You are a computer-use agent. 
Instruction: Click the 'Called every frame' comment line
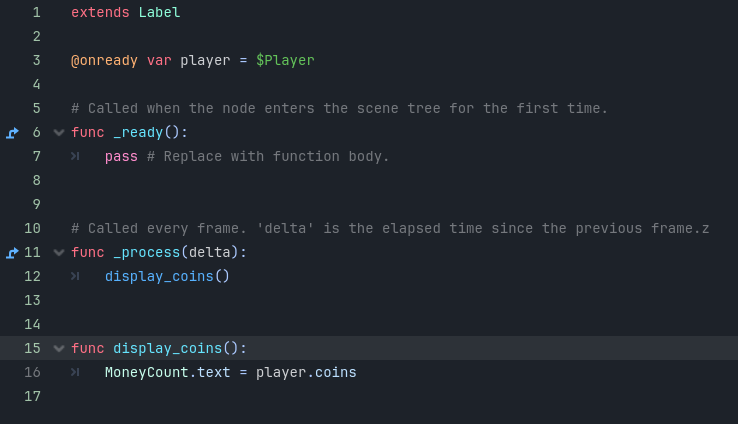pyautogui.click(x=390, y=228)
